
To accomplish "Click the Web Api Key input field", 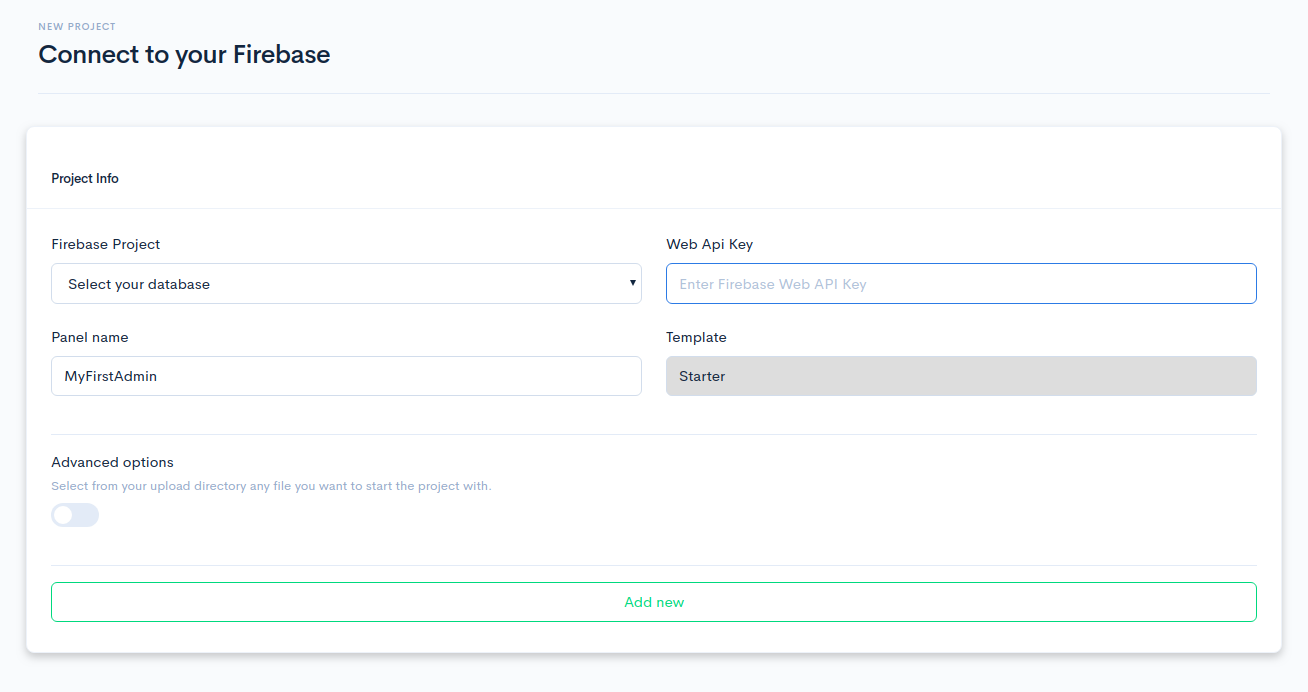I will 961,284.
